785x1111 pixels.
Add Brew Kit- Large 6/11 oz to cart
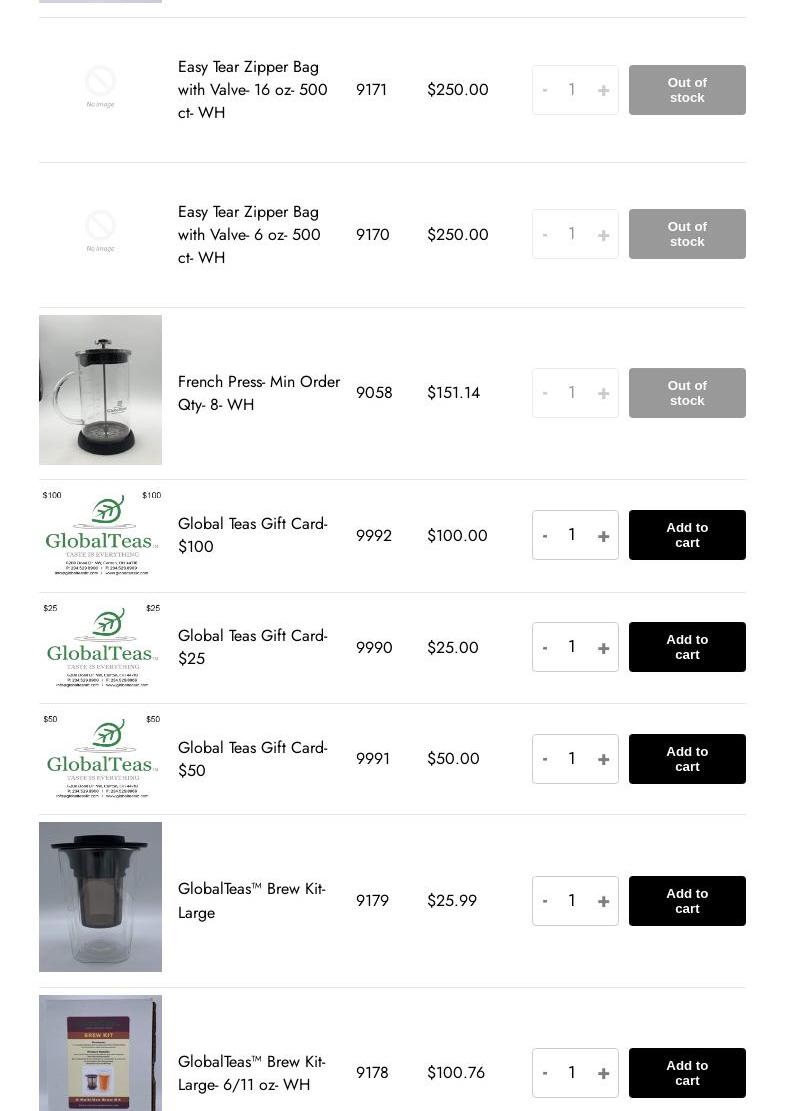tap(687, 1073)
